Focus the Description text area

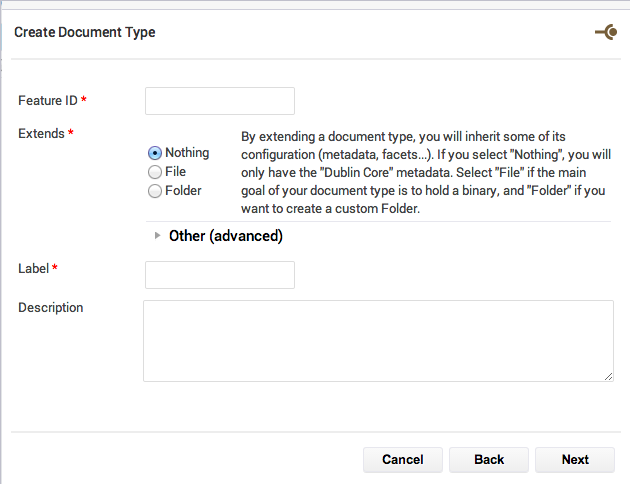[378, 341]
